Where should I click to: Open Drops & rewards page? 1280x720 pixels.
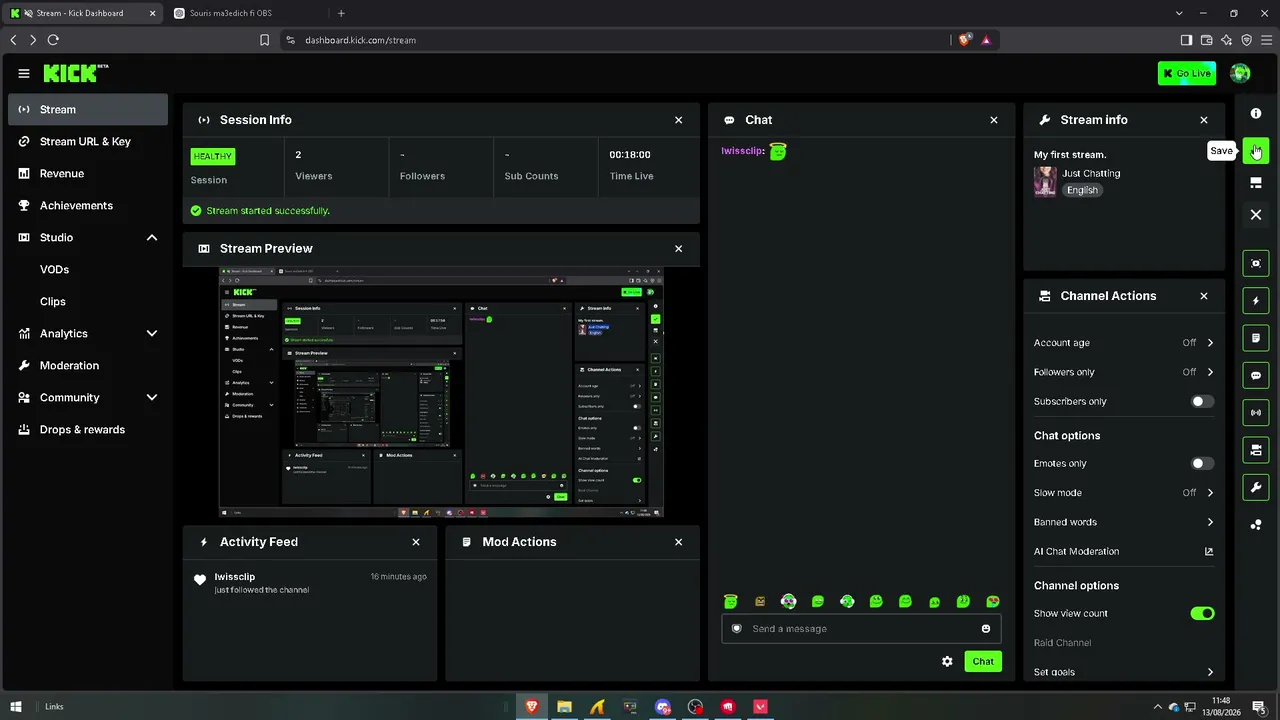88,430
